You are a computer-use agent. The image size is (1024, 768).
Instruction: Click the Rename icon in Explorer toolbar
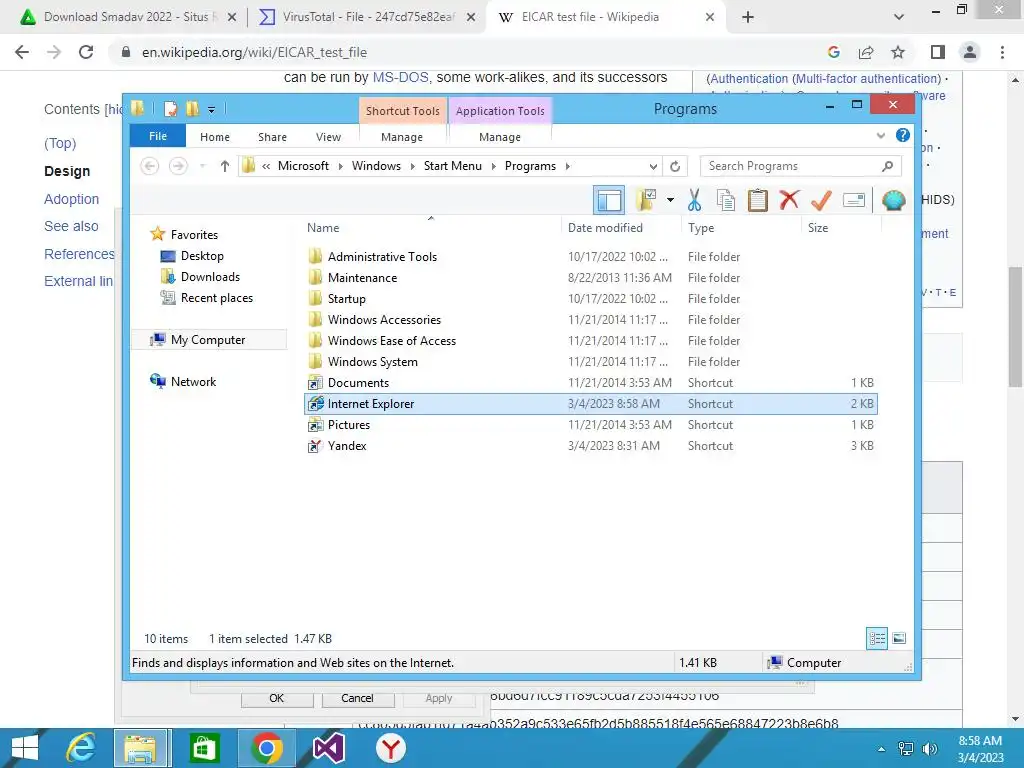[x=854, y=200]
